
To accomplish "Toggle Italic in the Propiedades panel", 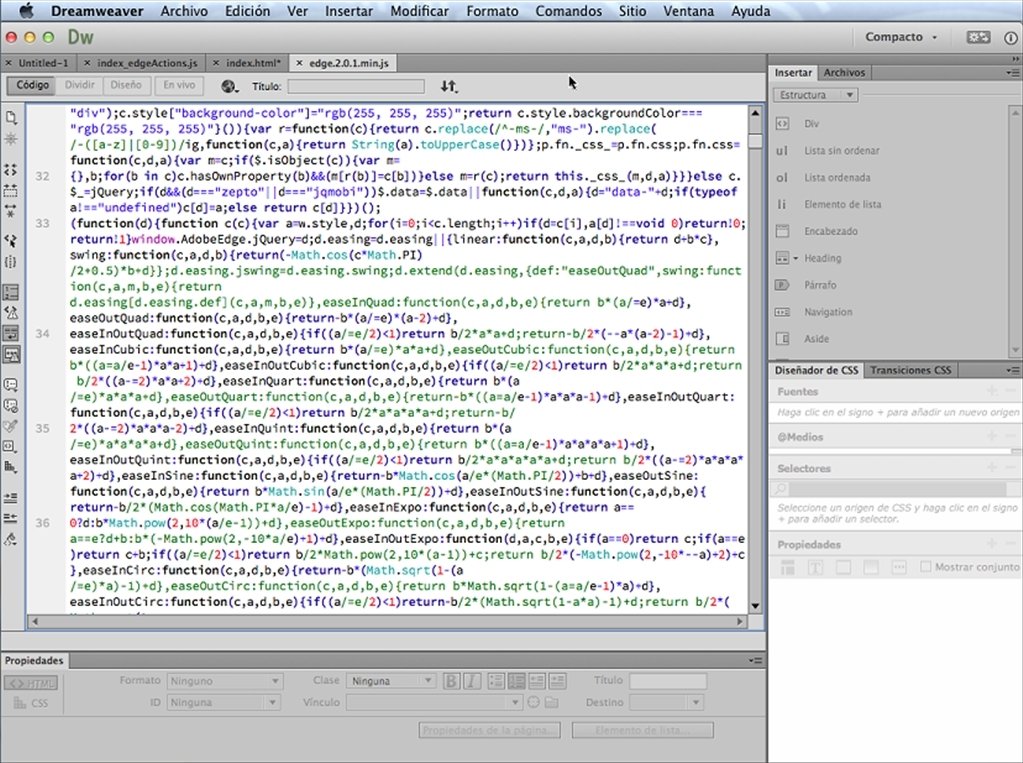I will coord(472,681).
